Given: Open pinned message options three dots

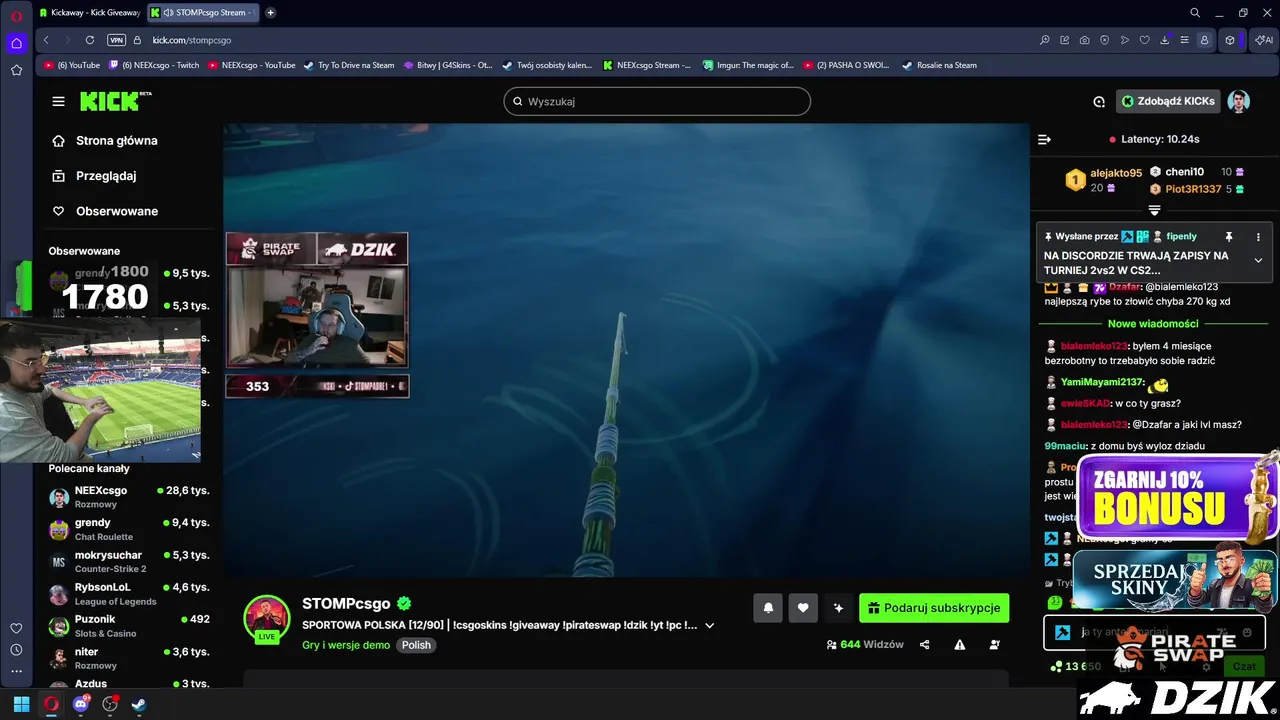Looking at the screenshot, I should click(x=1258, y=237).
